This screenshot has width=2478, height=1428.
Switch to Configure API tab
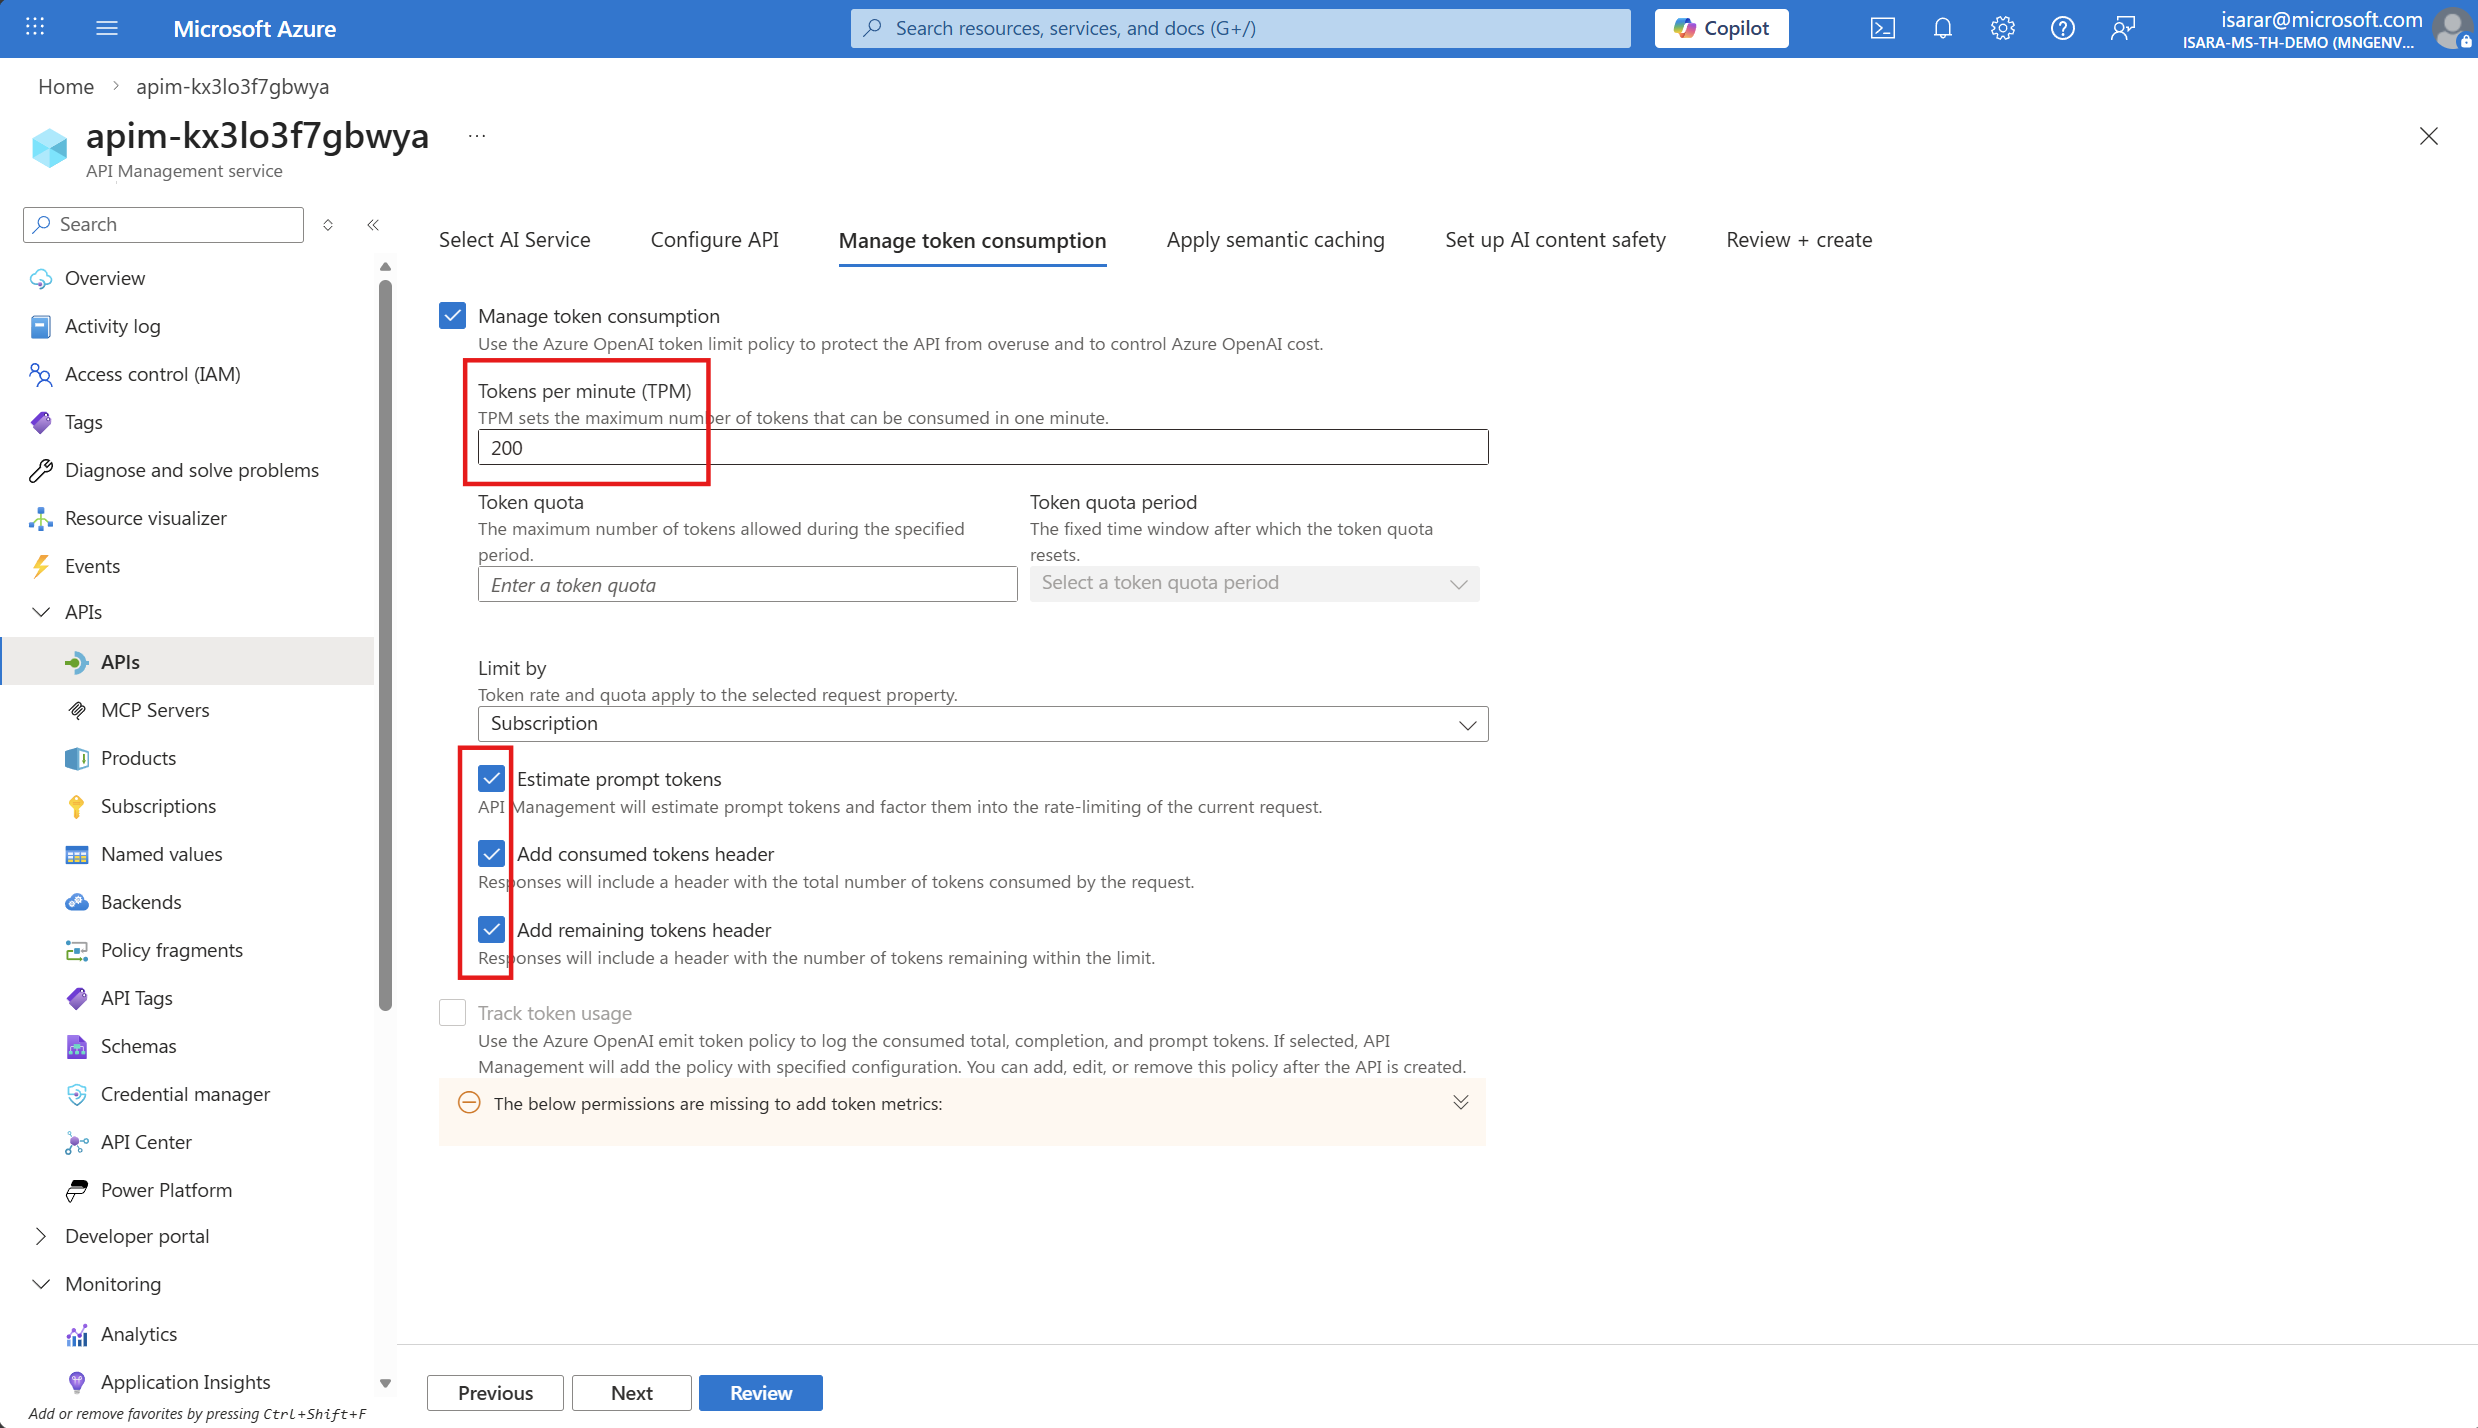(x=714, y=240)
